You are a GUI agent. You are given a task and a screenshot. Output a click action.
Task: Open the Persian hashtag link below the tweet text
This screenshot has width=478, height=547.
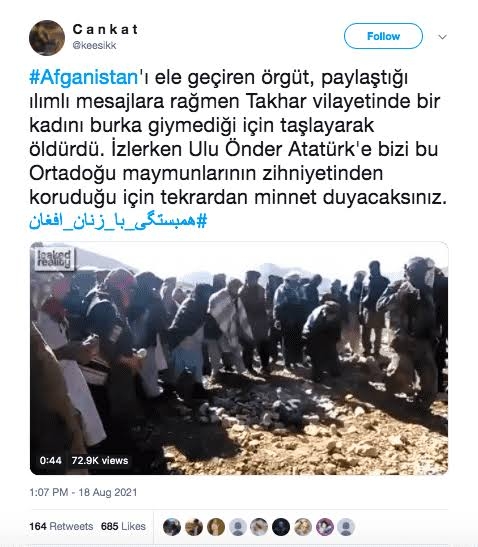pos(118,221)
